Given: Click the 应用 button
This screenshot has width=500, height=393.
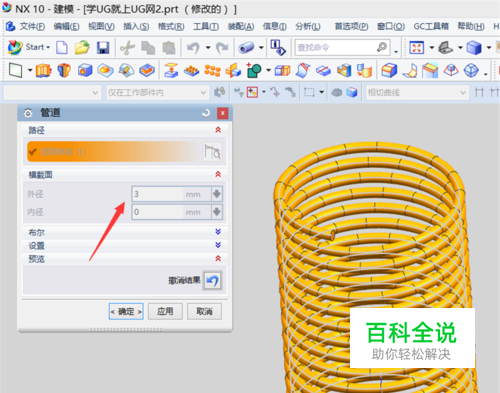Looking at the screenshot, I should click(x=165, y=312).
